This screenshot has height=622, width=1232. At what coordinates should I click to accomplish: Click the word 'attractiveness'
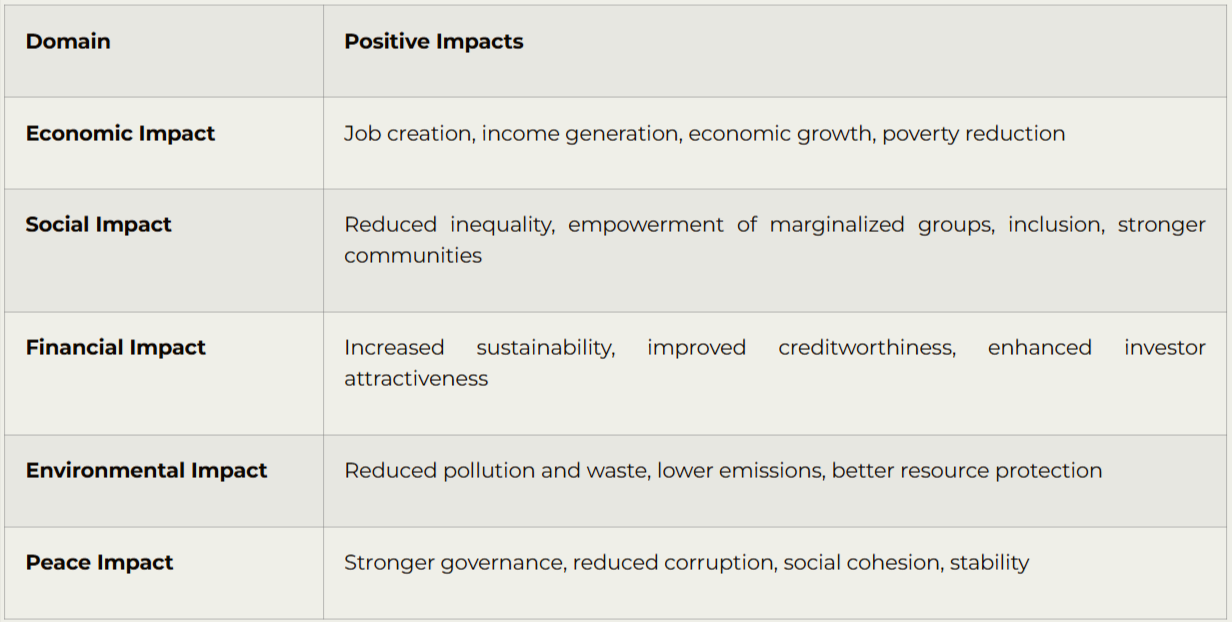click(416, 378)
